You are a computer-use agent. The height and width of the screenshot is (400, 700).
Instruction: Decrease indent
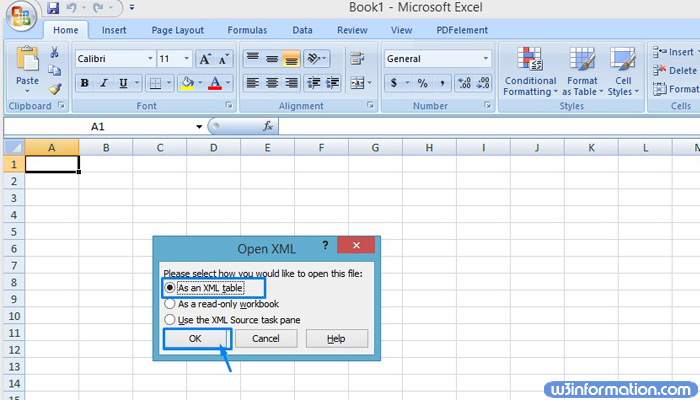pyautogui.click(x=313, y=83)
